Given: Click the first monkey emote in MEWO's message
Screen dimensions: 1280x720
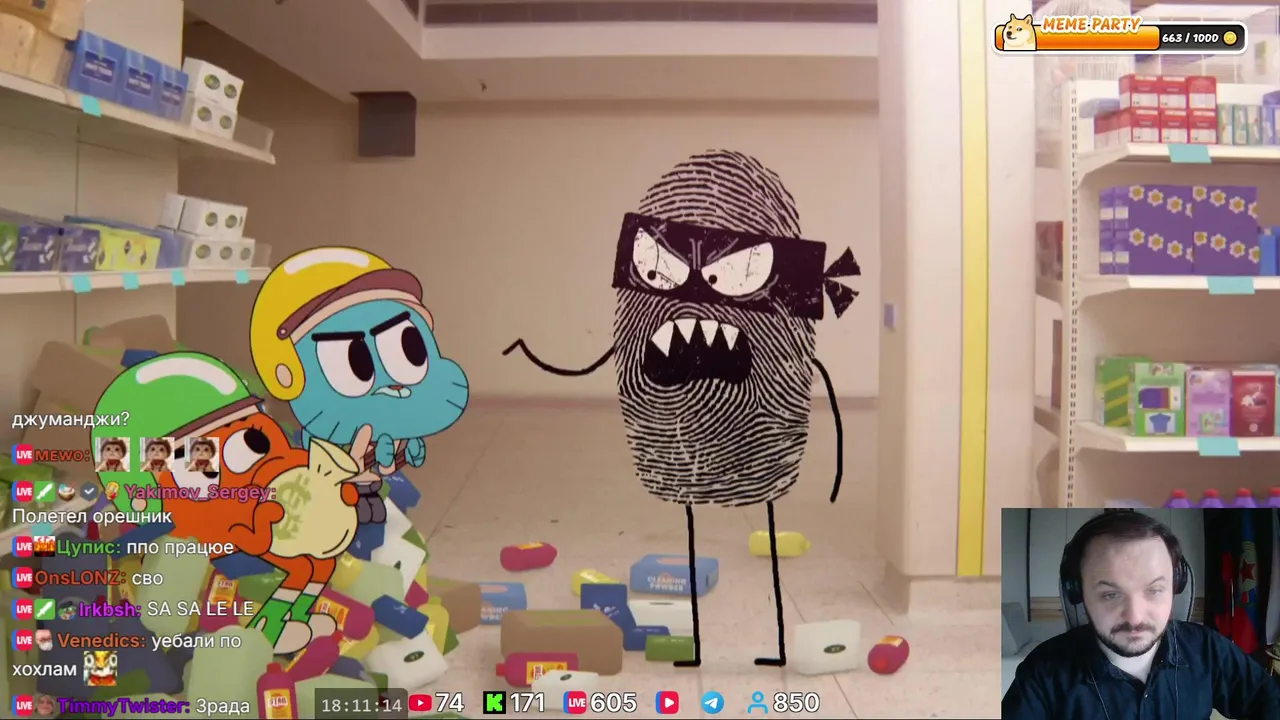Looking at the screenshot, I should tap(113, 455).
